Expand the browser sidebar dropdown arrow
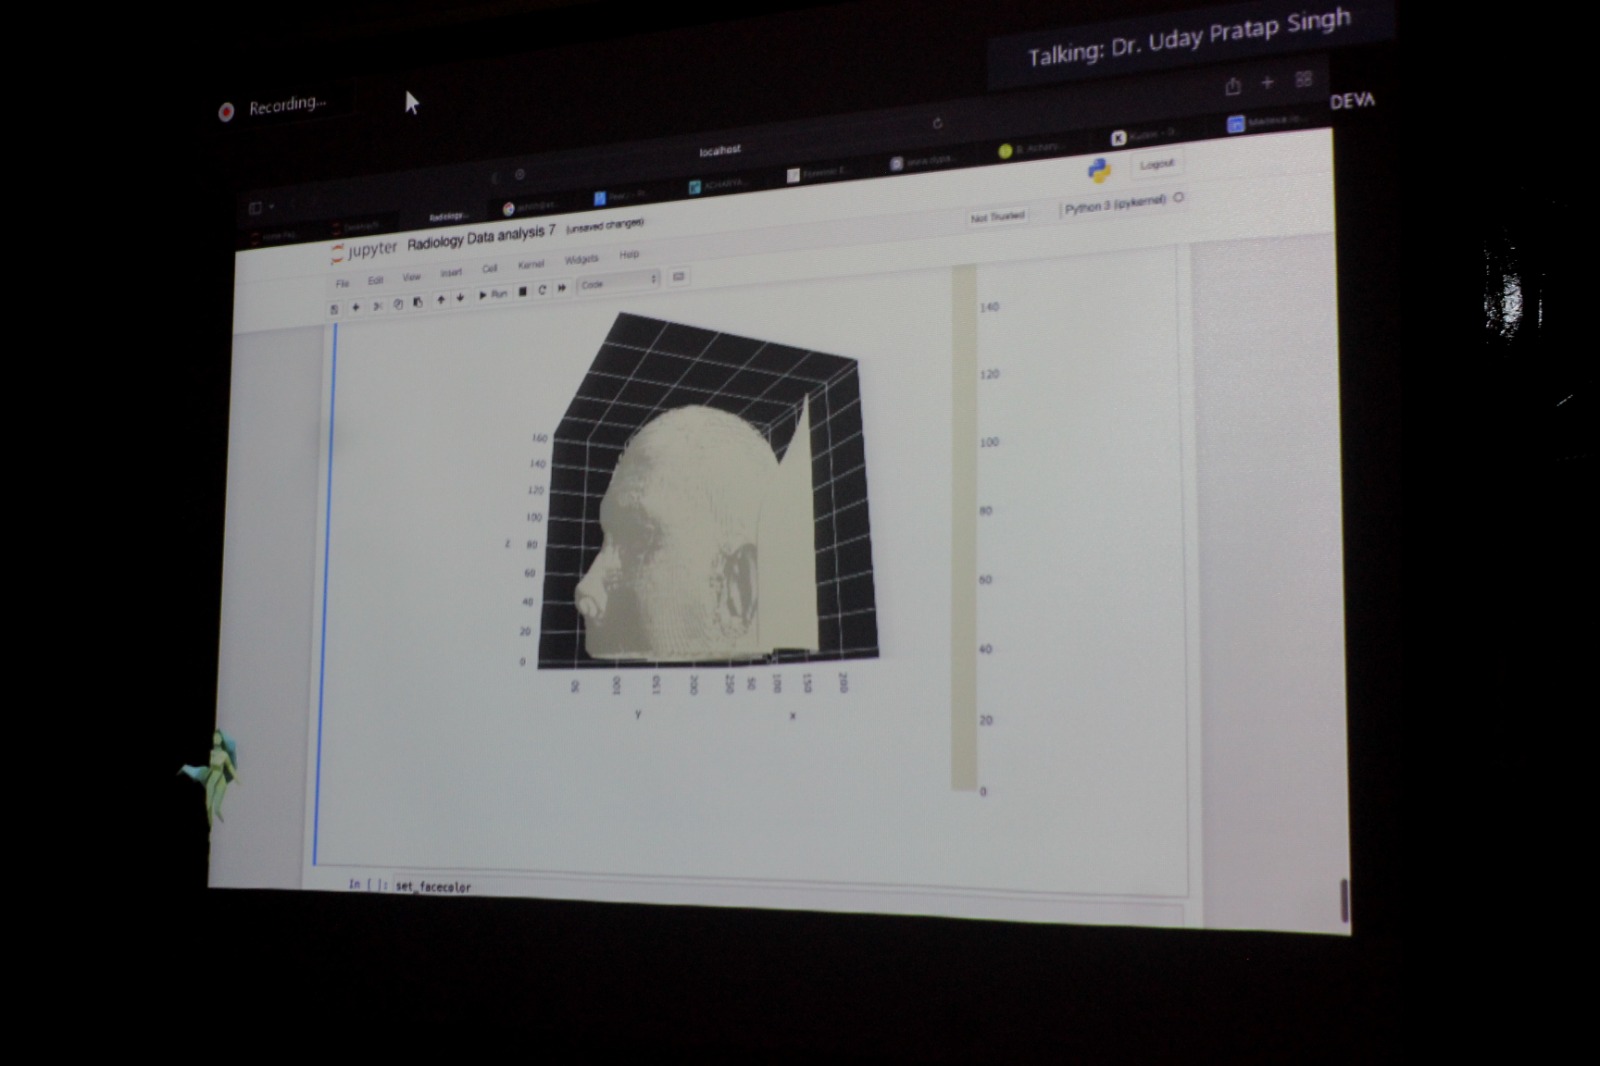 click(271, 208)
